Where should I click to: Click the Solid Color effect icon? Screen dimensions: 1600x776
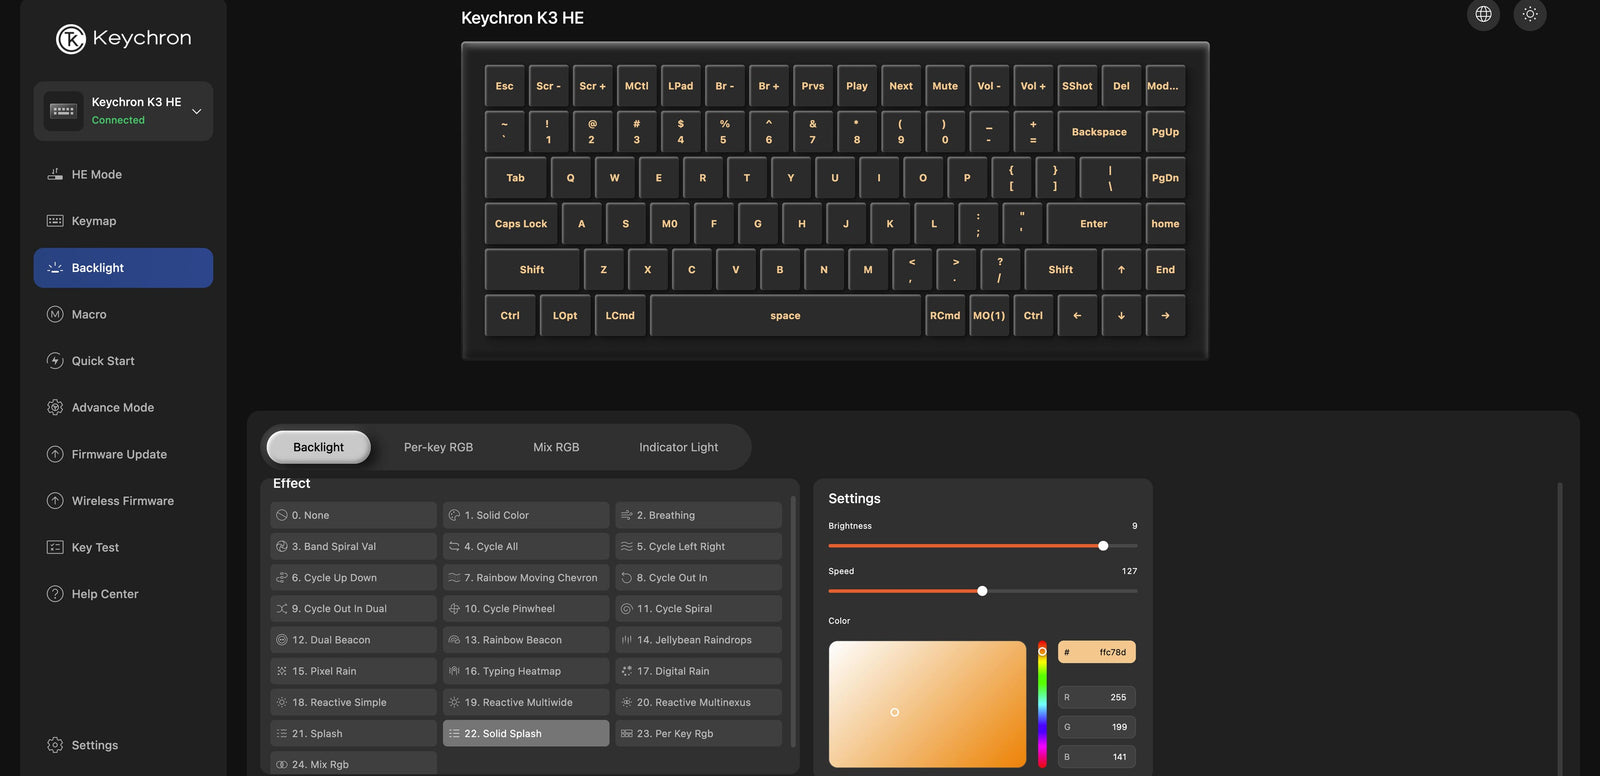(454, 515)
